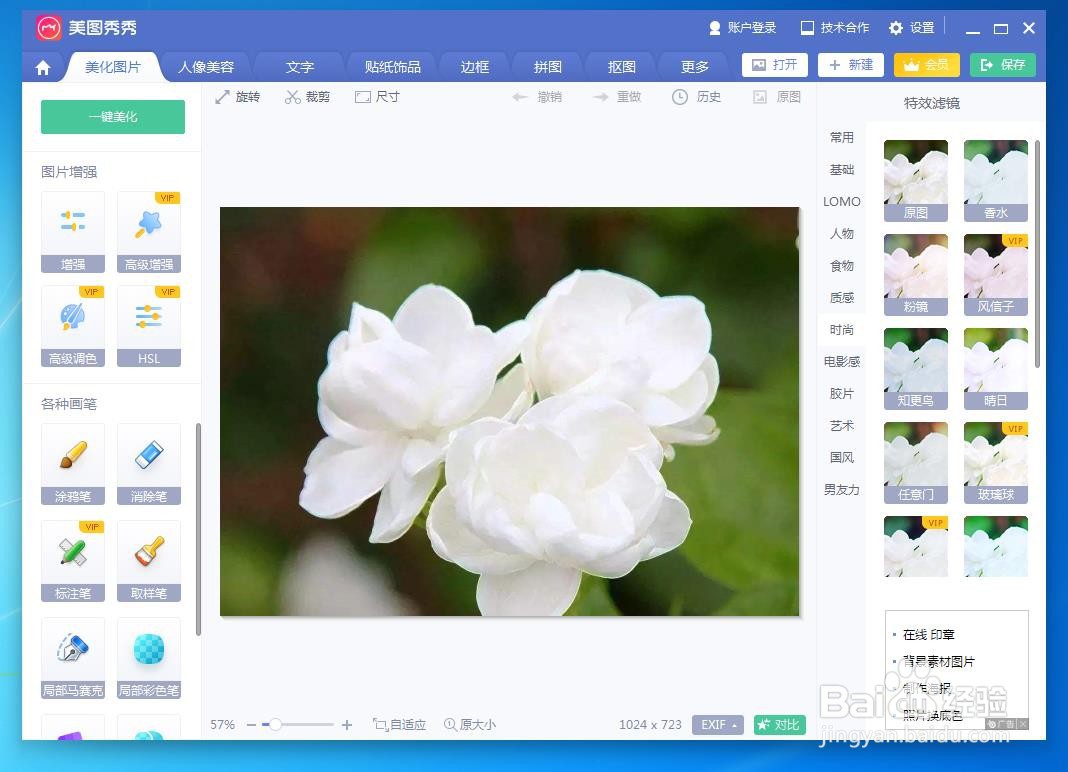Select the 消除笔 eraser pen tool
1068x772 pixels.
[148, 463]
